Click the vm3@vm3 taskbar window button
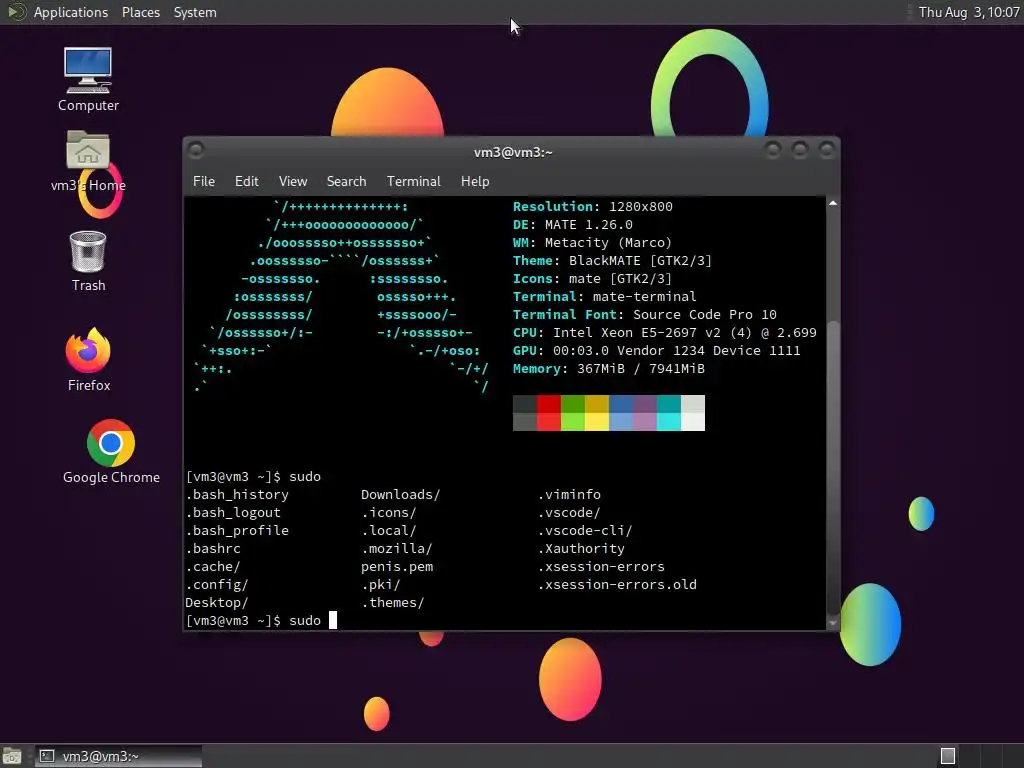The width and height of the screenshot is (1024, 768). 118,756
